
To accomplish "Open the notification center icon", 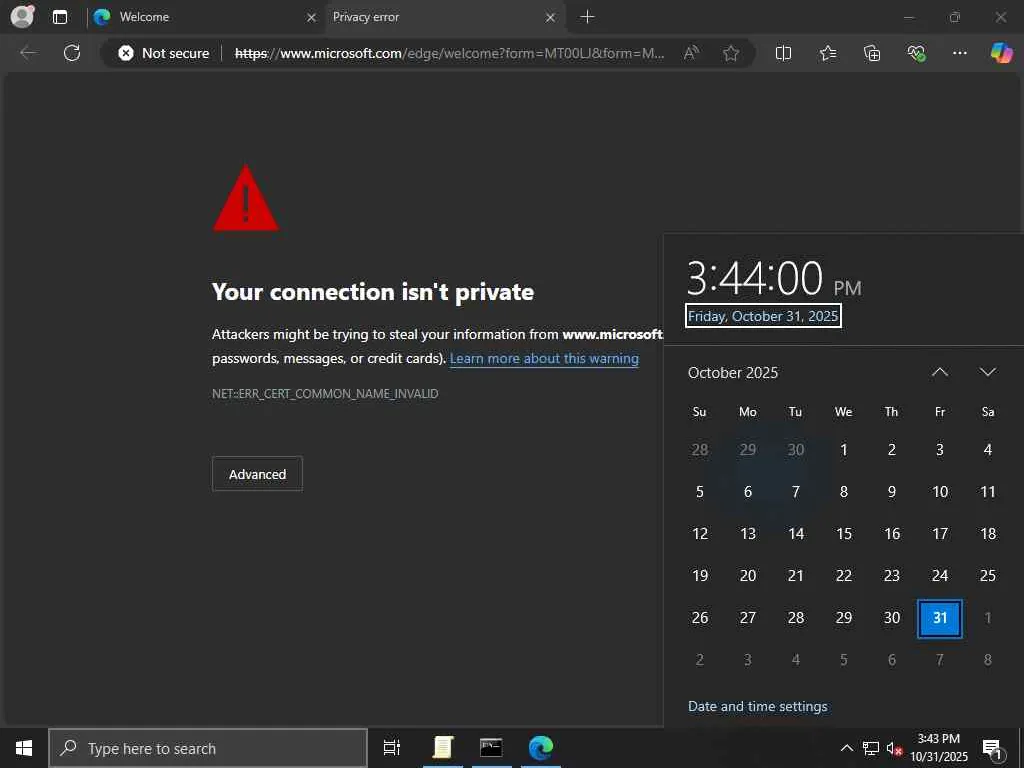I will pos(992,748).
